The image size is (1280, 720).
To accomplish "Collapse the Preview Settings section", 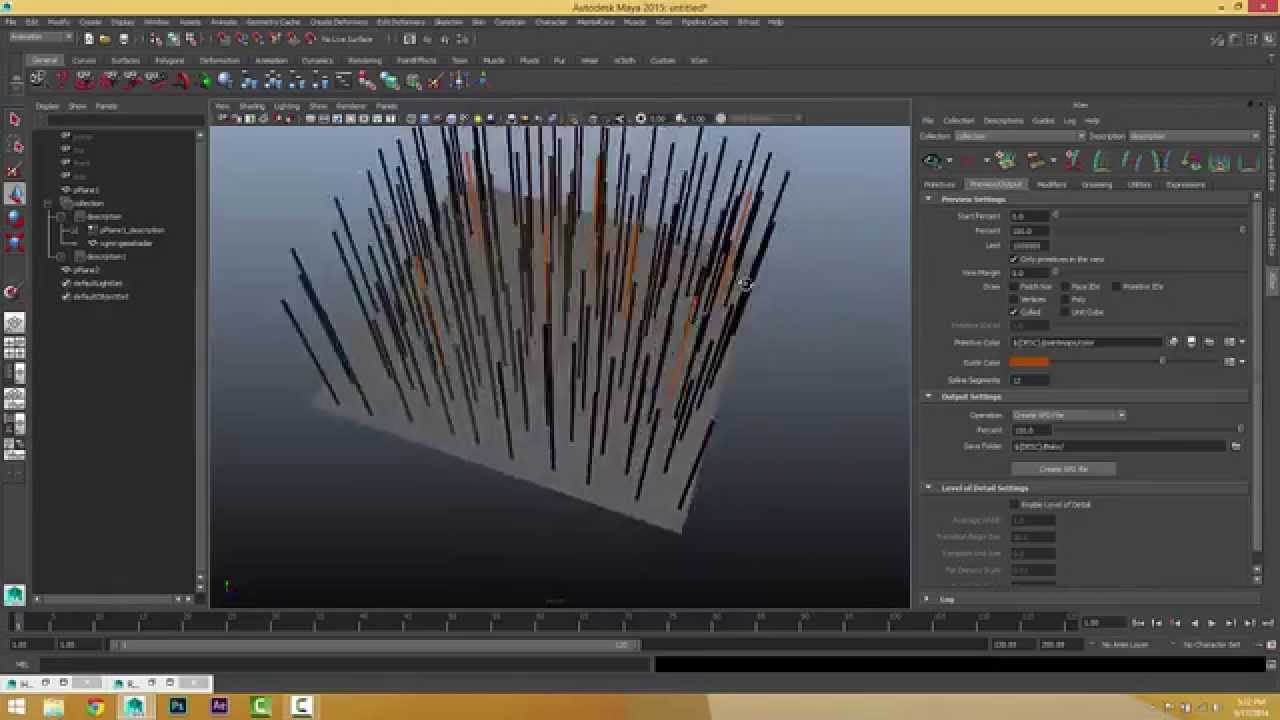I will tap(928, 200).
